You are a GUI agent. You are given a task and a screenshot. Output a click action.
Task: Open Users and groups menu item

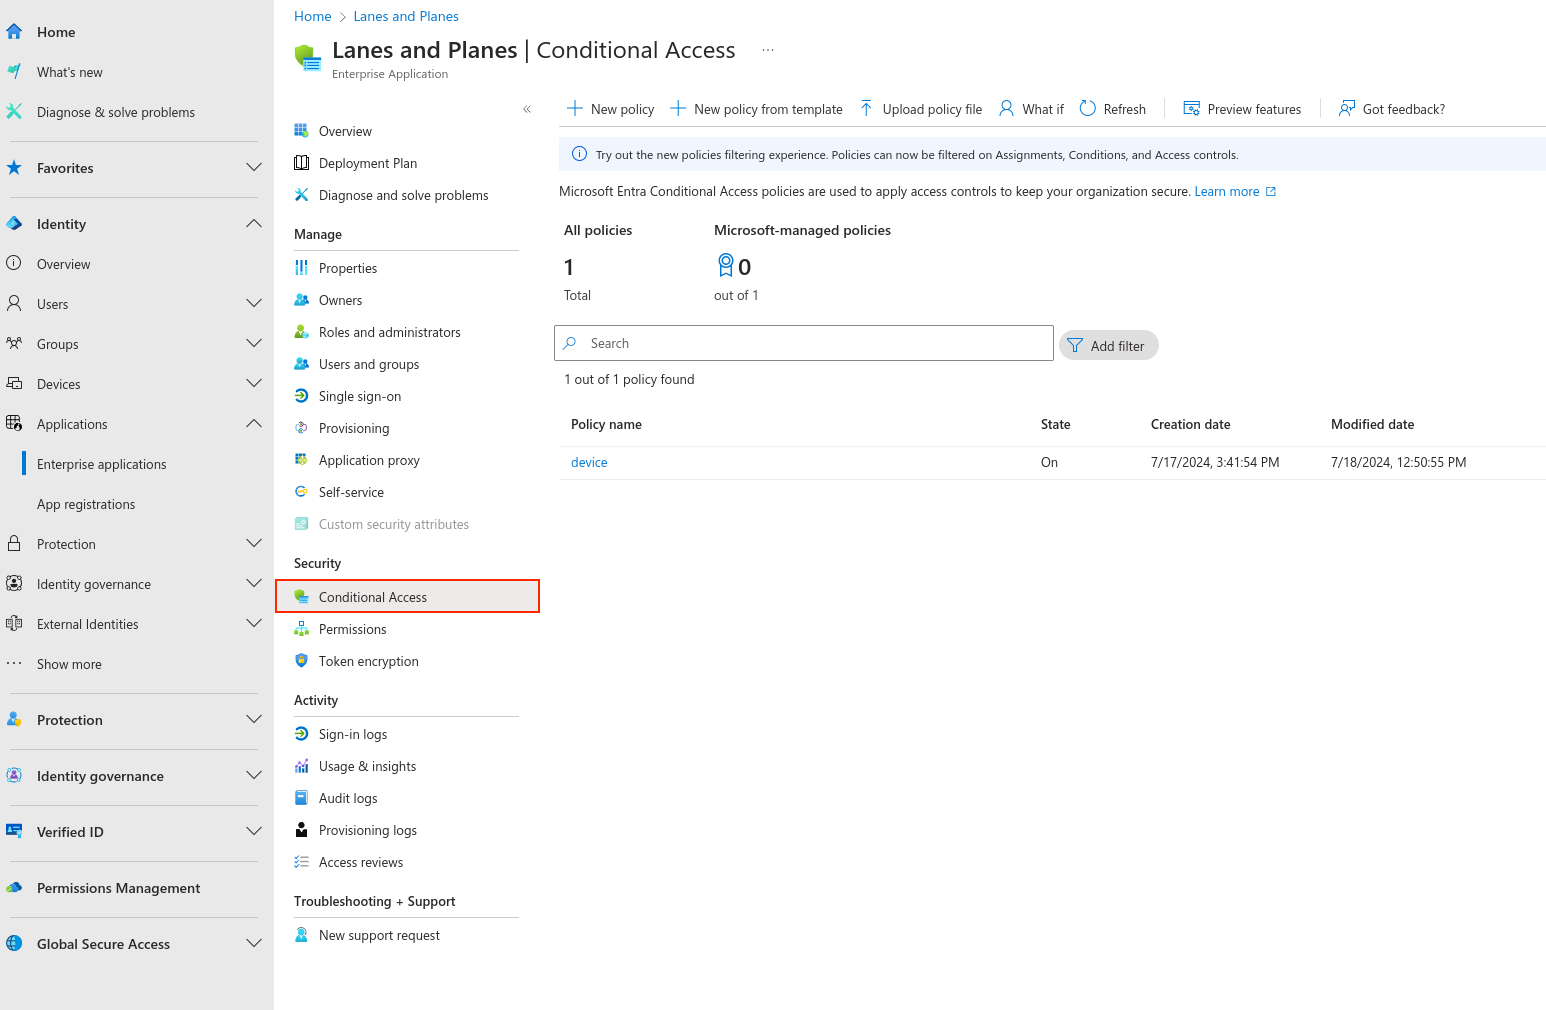click(x=369, y=364)
